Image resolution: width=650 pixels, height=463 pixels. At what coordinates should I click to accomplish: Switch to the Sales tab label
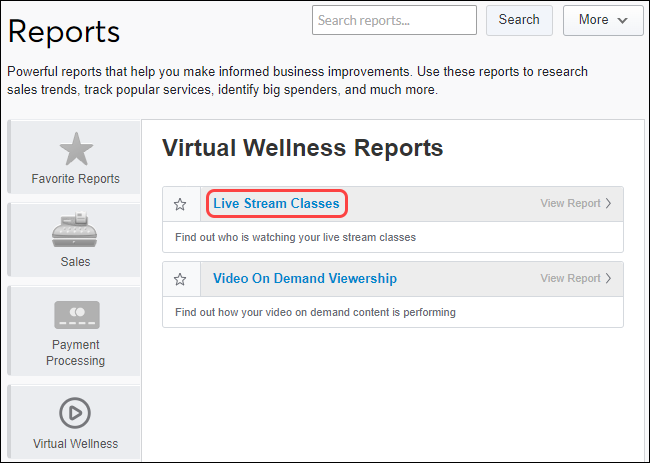(x=75, y=262)
